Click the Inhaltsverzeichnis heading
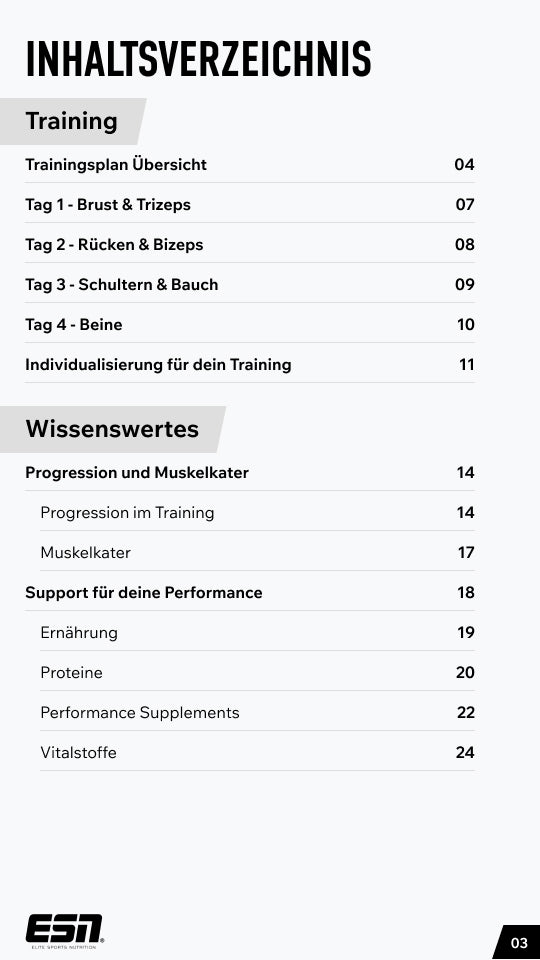This screenshot has width=540, height=960. pyautogui.click(x=198, y=59)
